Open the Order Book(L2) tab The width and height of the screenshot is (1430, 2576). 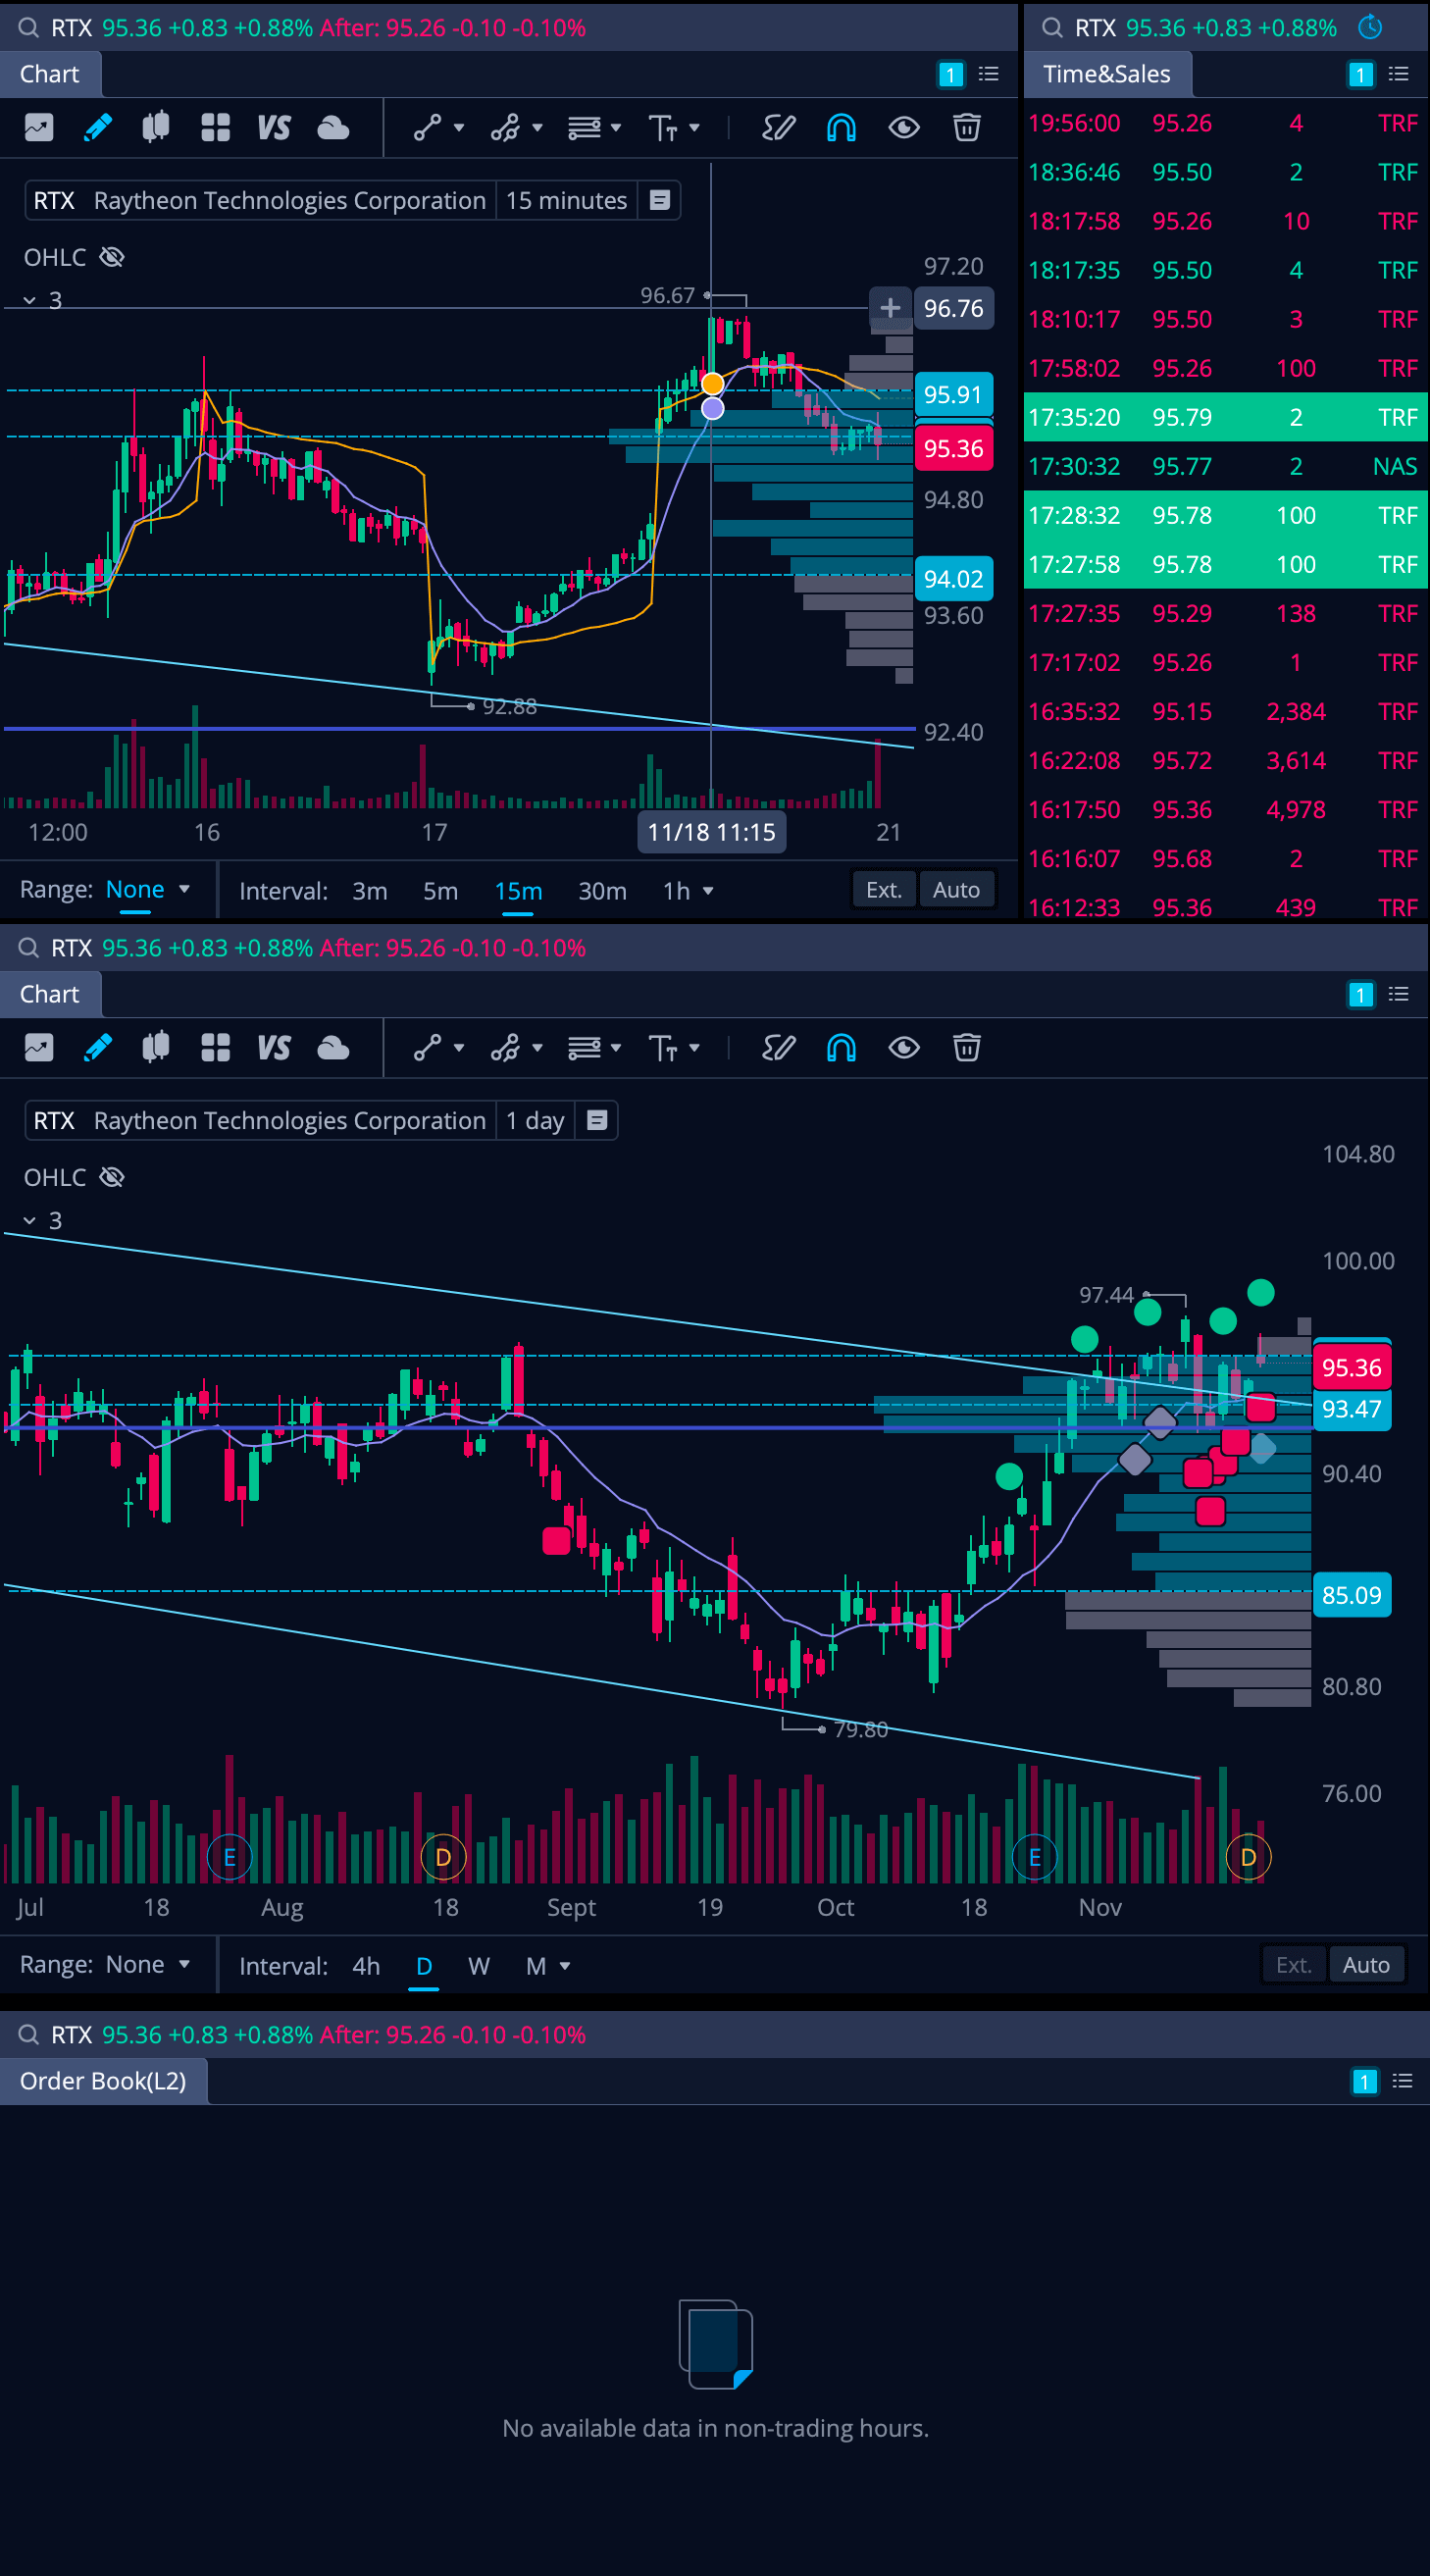click(103, 2081)
